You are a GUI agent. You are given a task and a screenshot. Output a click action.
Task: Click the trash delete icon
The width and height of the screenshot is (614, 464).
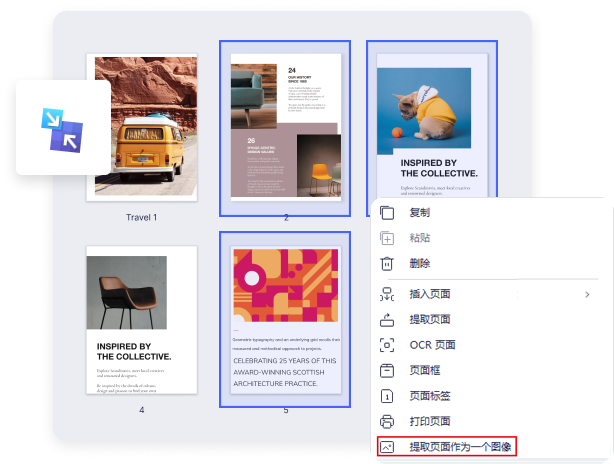coord(388,264)
